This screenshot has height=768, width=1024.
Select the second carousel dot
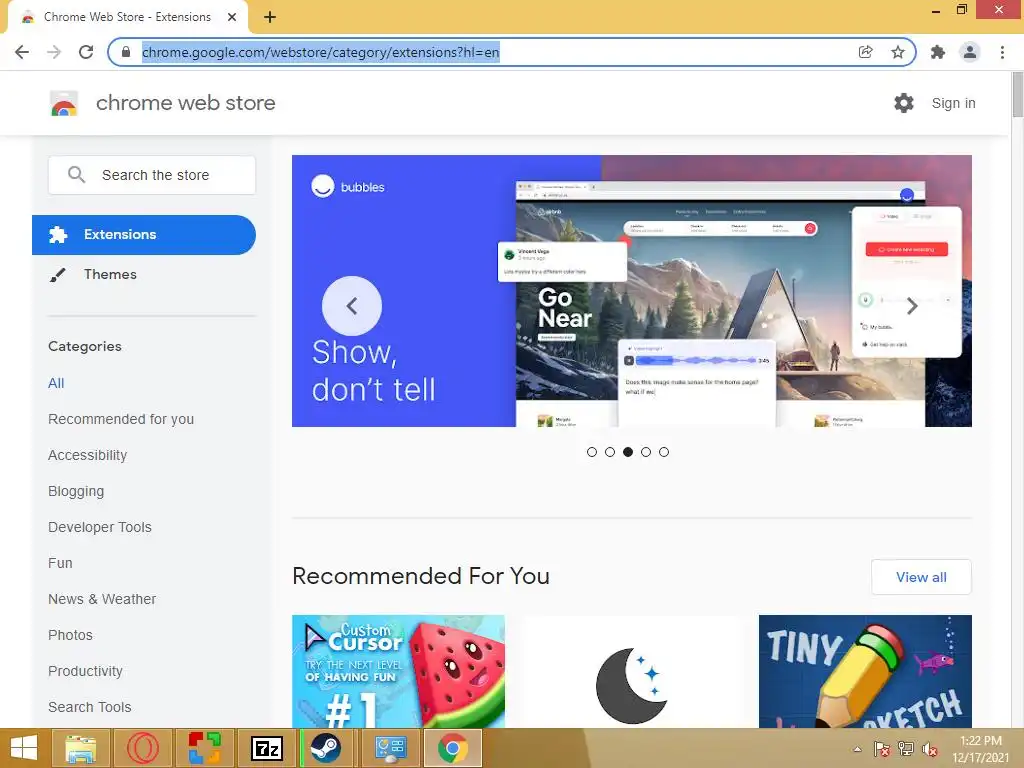[610, 452]
